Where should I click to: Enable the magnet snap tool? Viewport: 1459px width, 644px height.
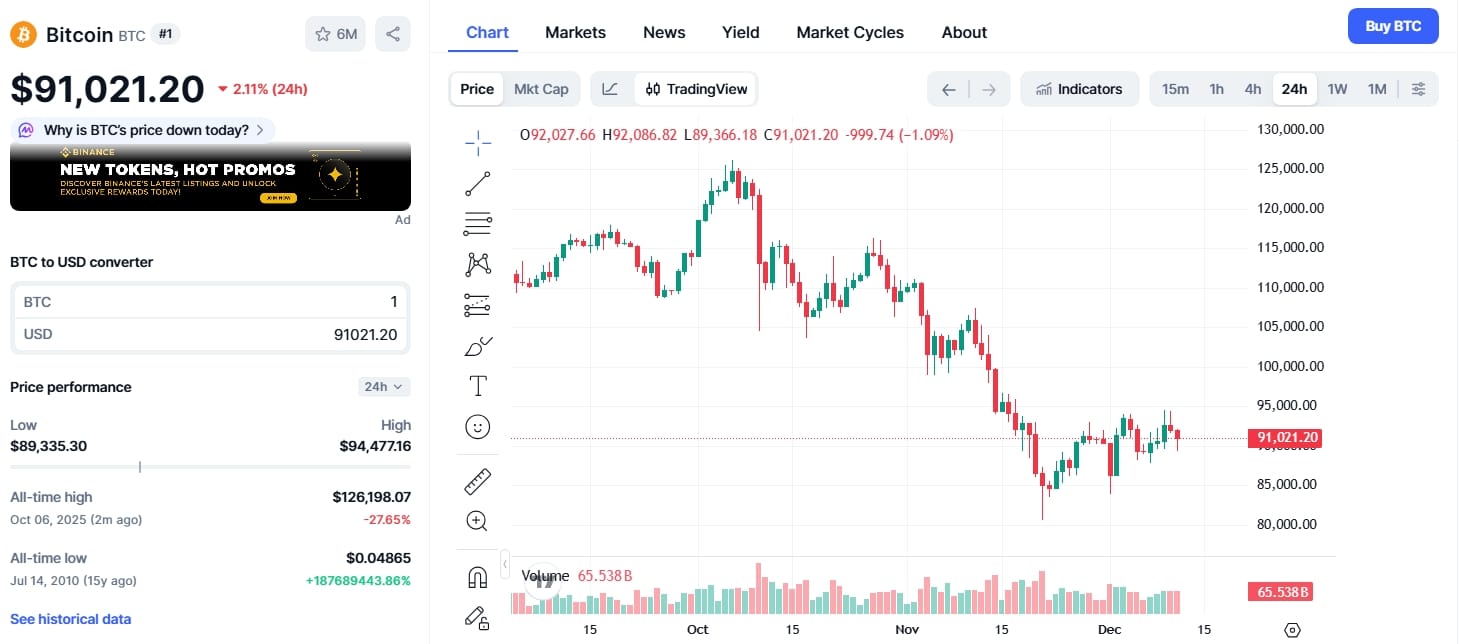click(x=478, y=577)
